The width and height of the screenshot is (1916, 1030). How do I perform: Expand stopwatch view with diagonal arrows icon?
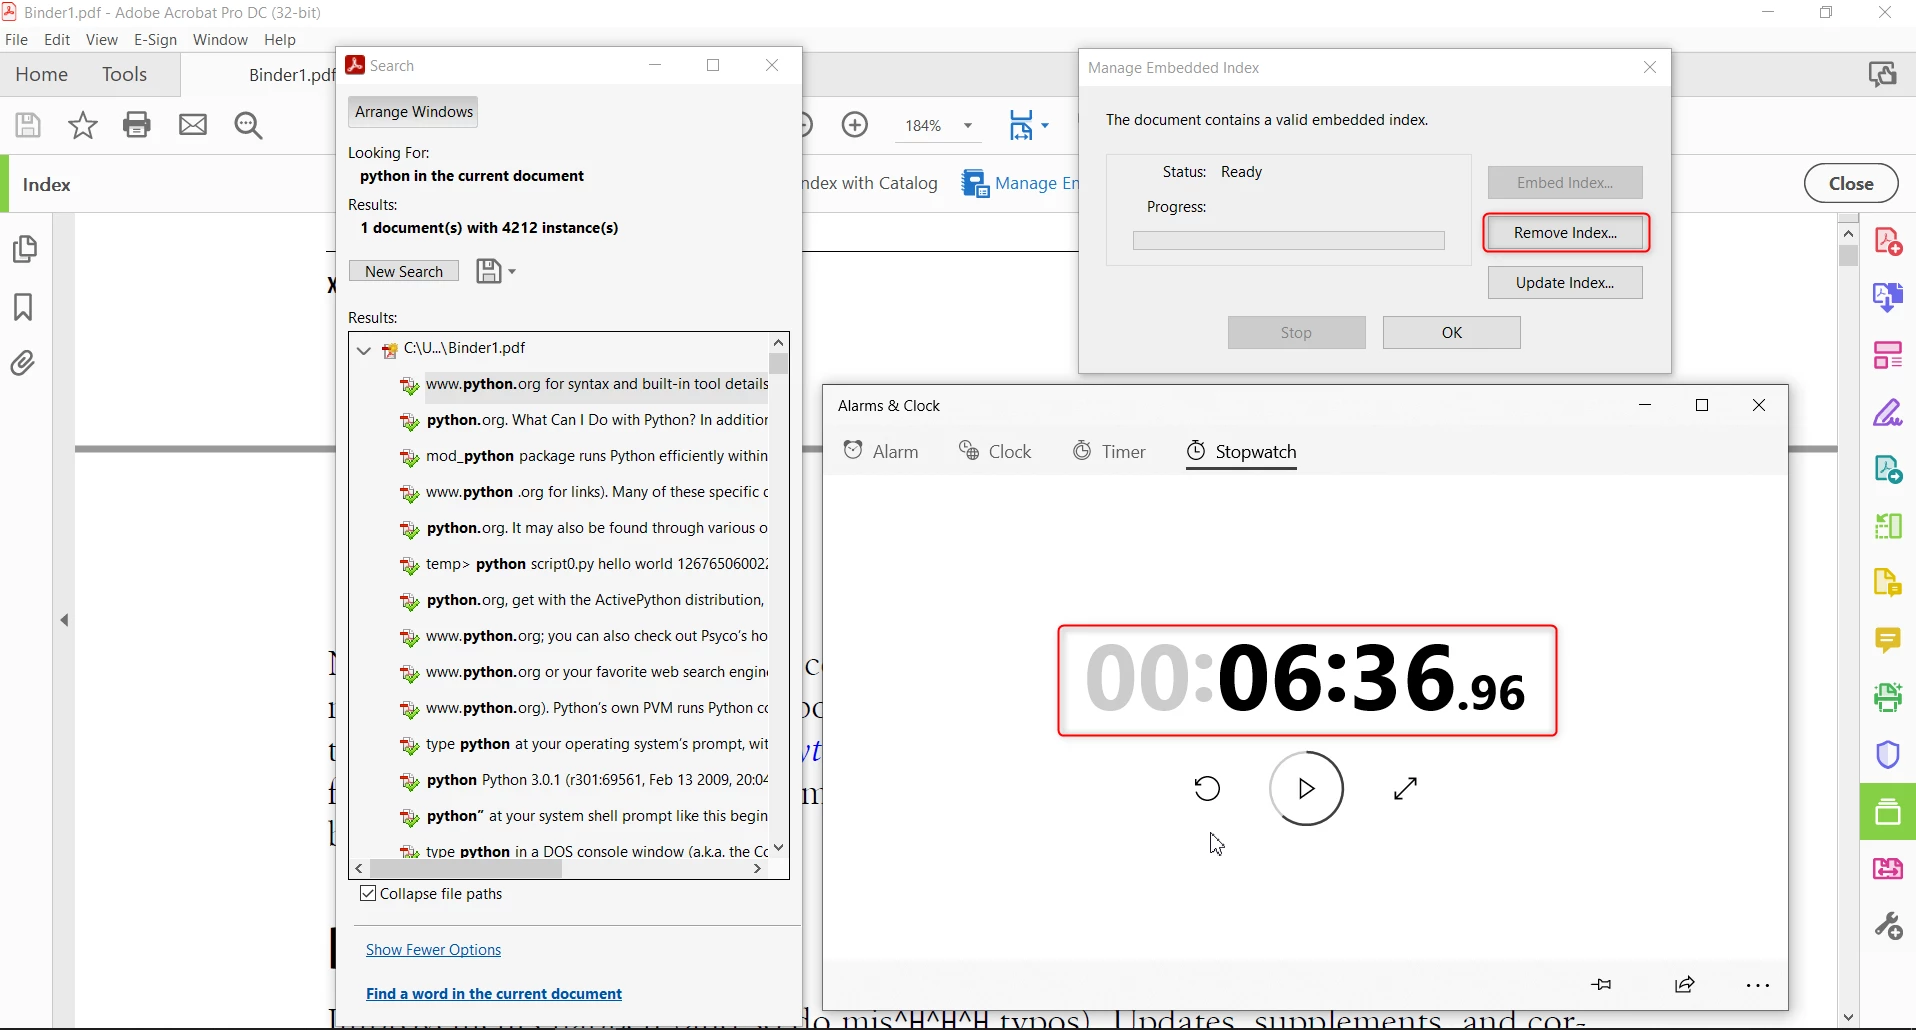pyautogui.click(x=1407, y=789)
